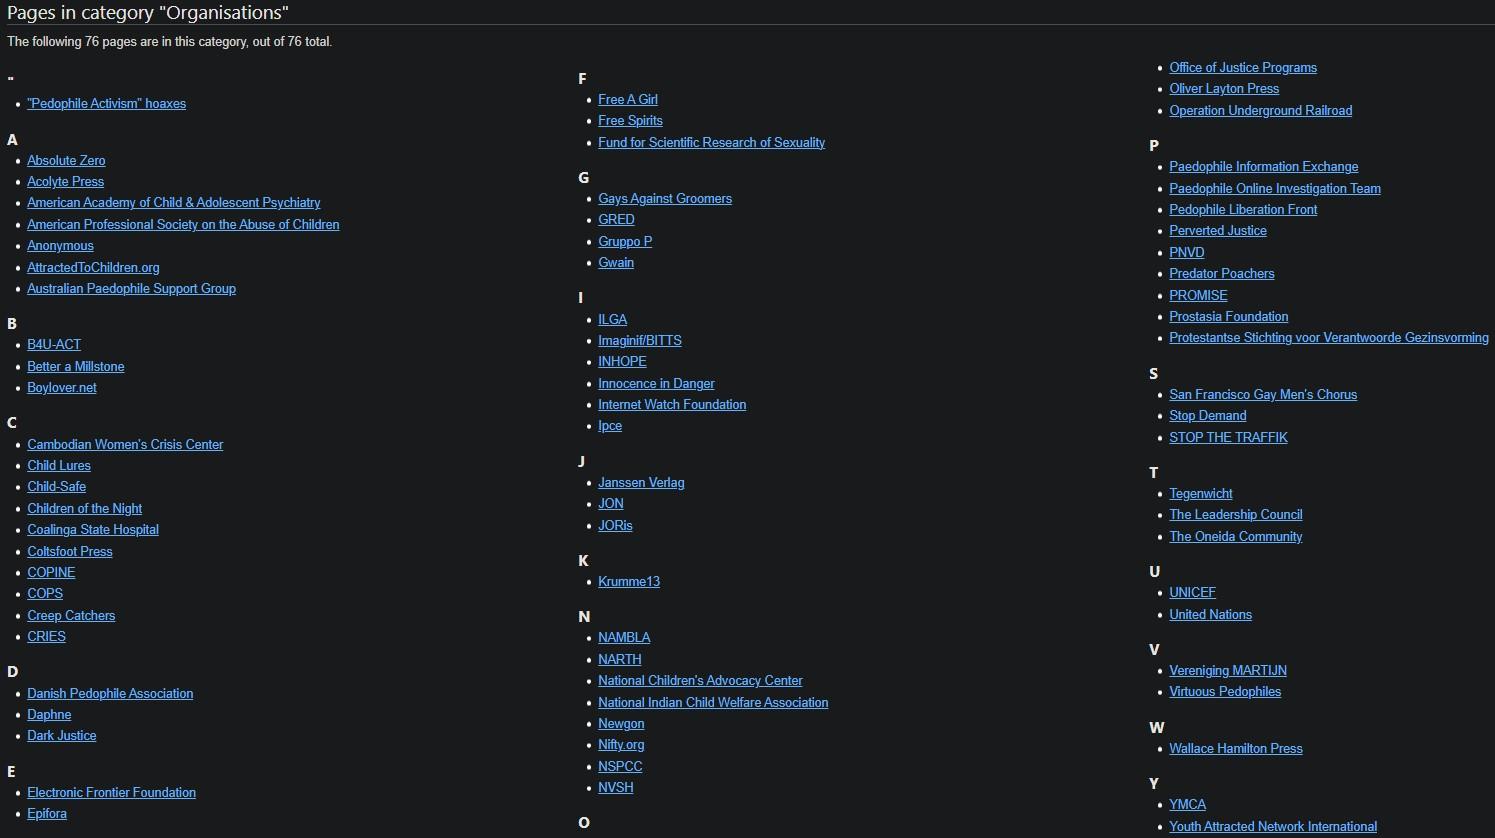Open the Better a Millstone link
This screenshot has height=838, width=1495.
[76, 366]
